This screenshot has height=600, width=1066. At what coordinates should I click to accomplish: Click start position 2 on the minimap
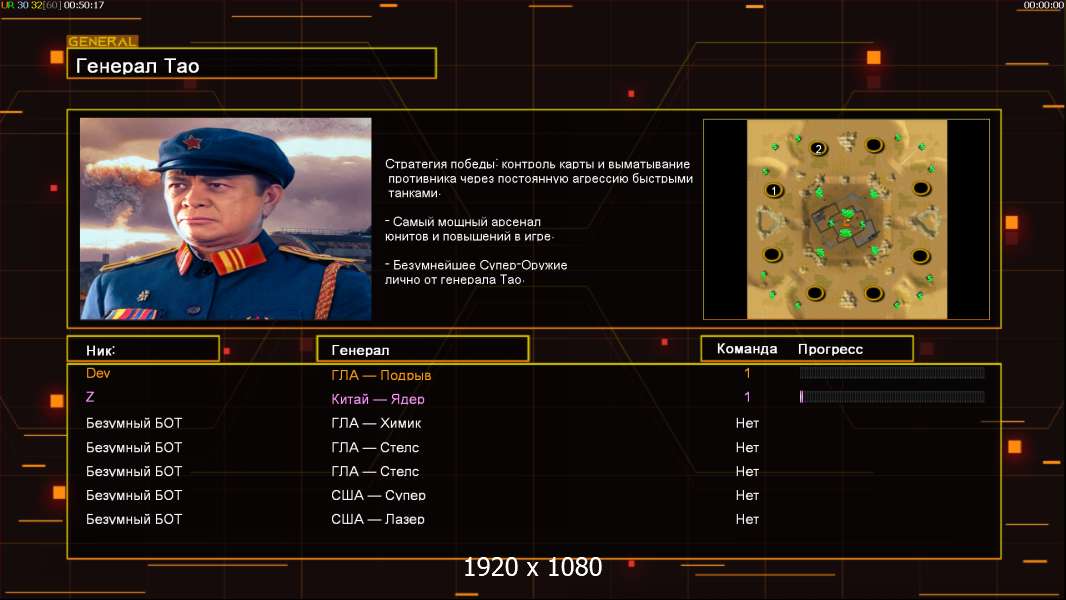(x=819, y=148)
